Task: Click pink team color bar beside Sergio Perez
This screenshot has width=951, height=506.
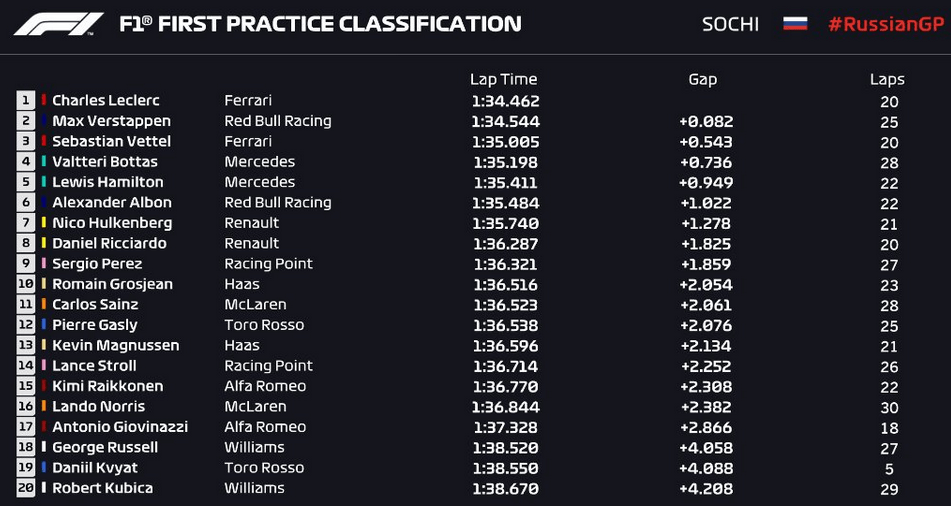Action: (44, 263)
